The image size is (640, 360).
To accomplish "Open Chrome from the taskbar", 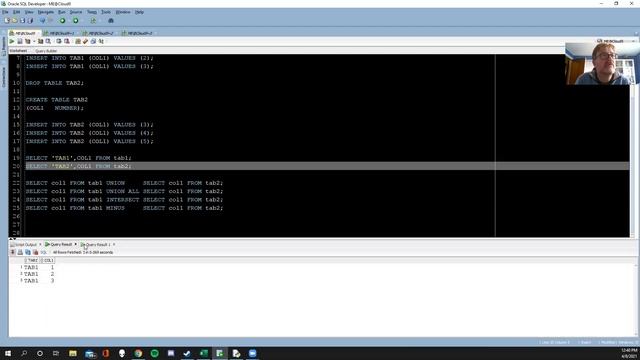I will point(138,353).
